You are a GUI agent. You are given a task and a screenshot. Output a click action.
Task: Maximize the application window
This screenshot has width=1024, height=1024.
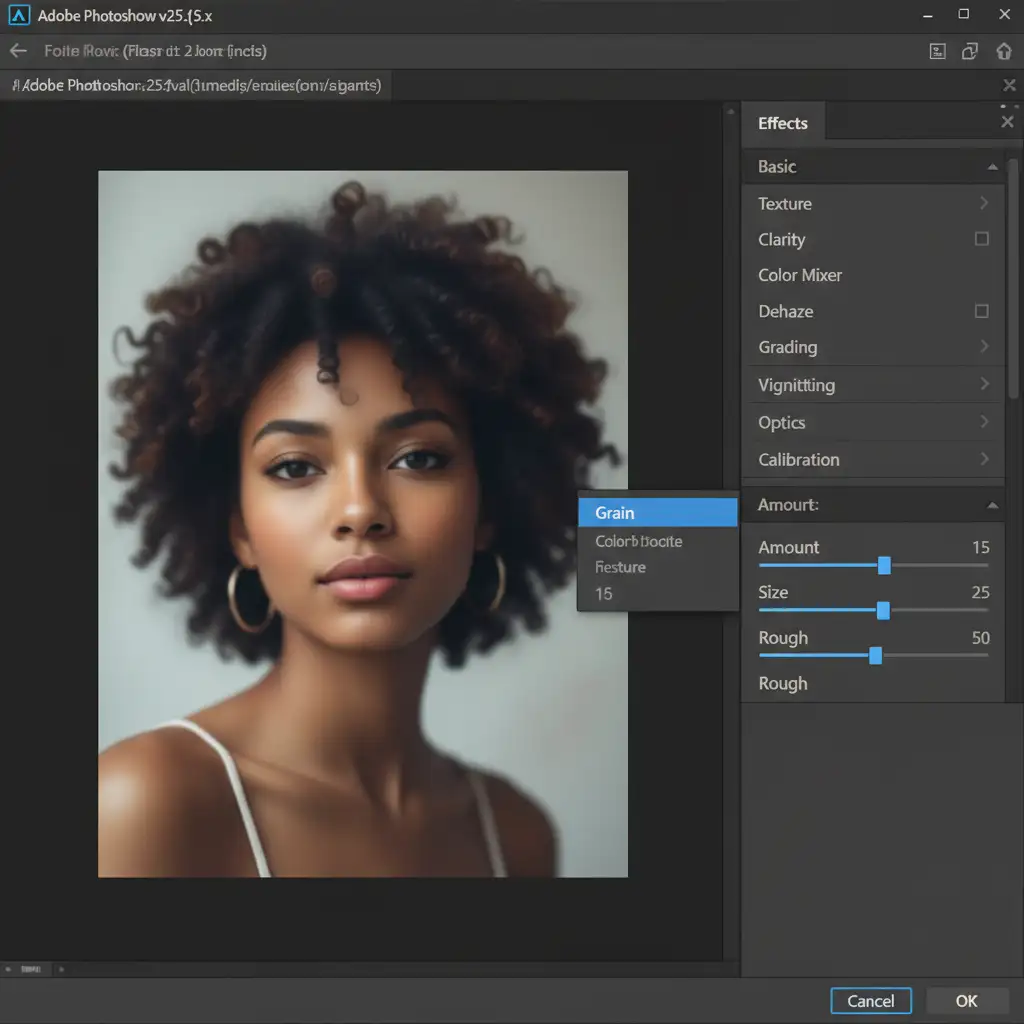pyautogui.click(x=963, y=15)
